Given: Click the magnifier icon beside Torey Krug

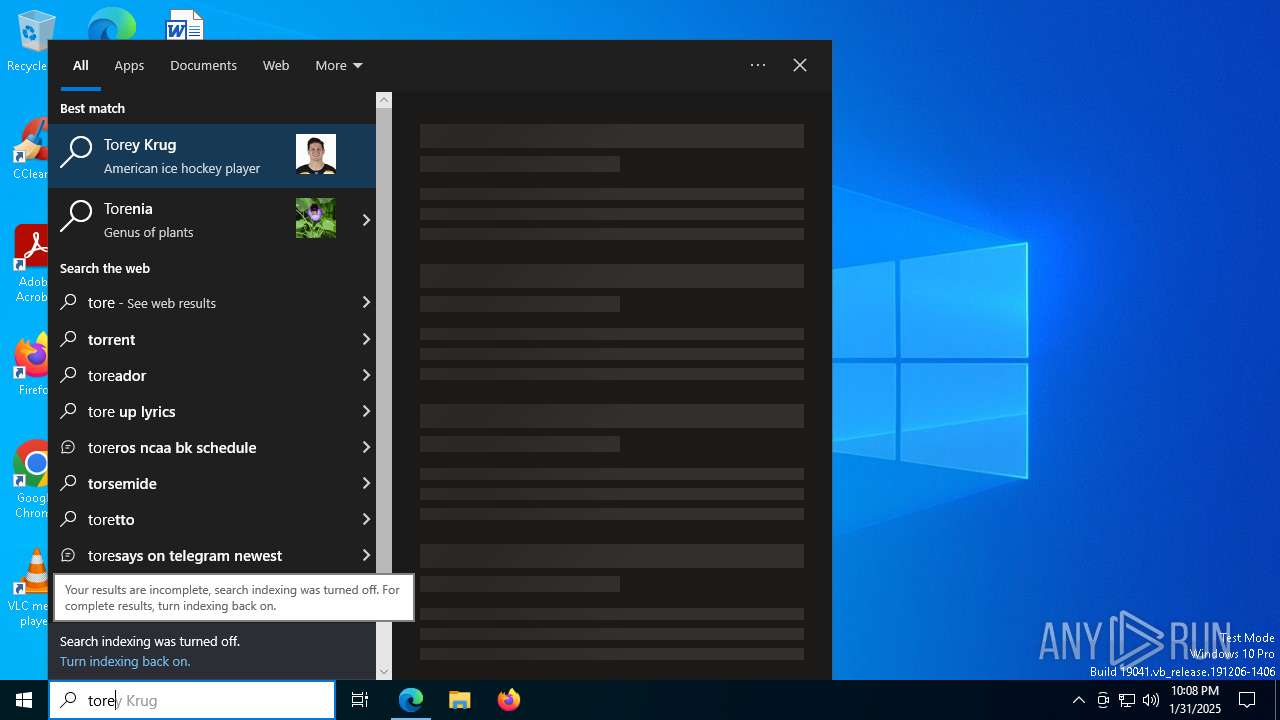Looking at the screenshot, I should [x=76, y=153].
